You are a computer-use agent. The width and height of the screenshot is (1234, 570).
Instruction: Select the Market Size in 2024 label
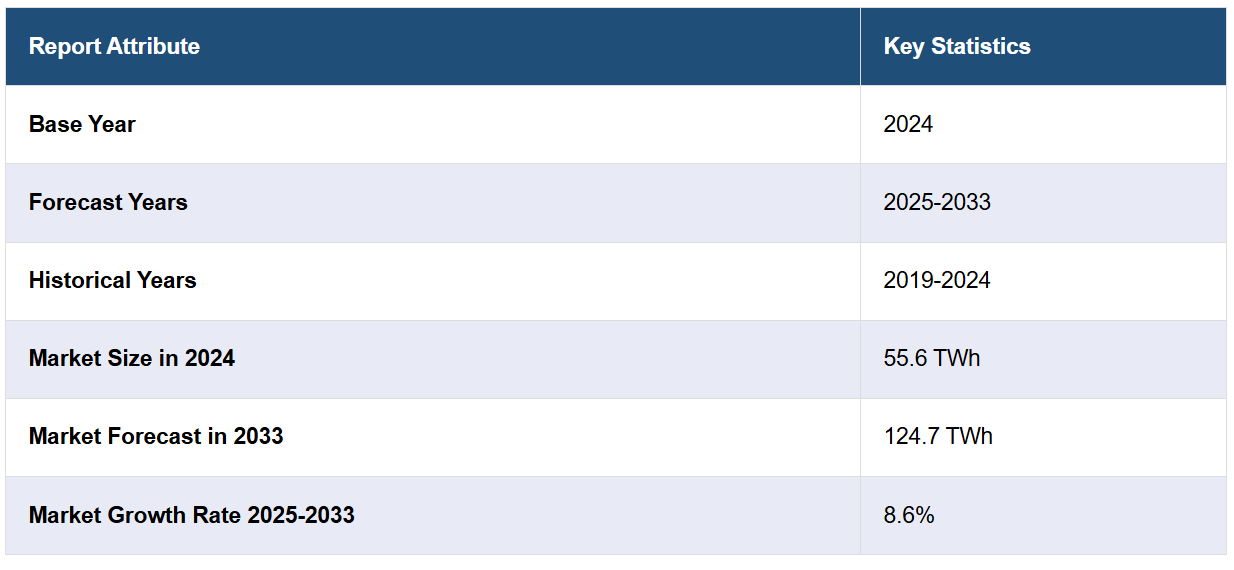point(132,358)
